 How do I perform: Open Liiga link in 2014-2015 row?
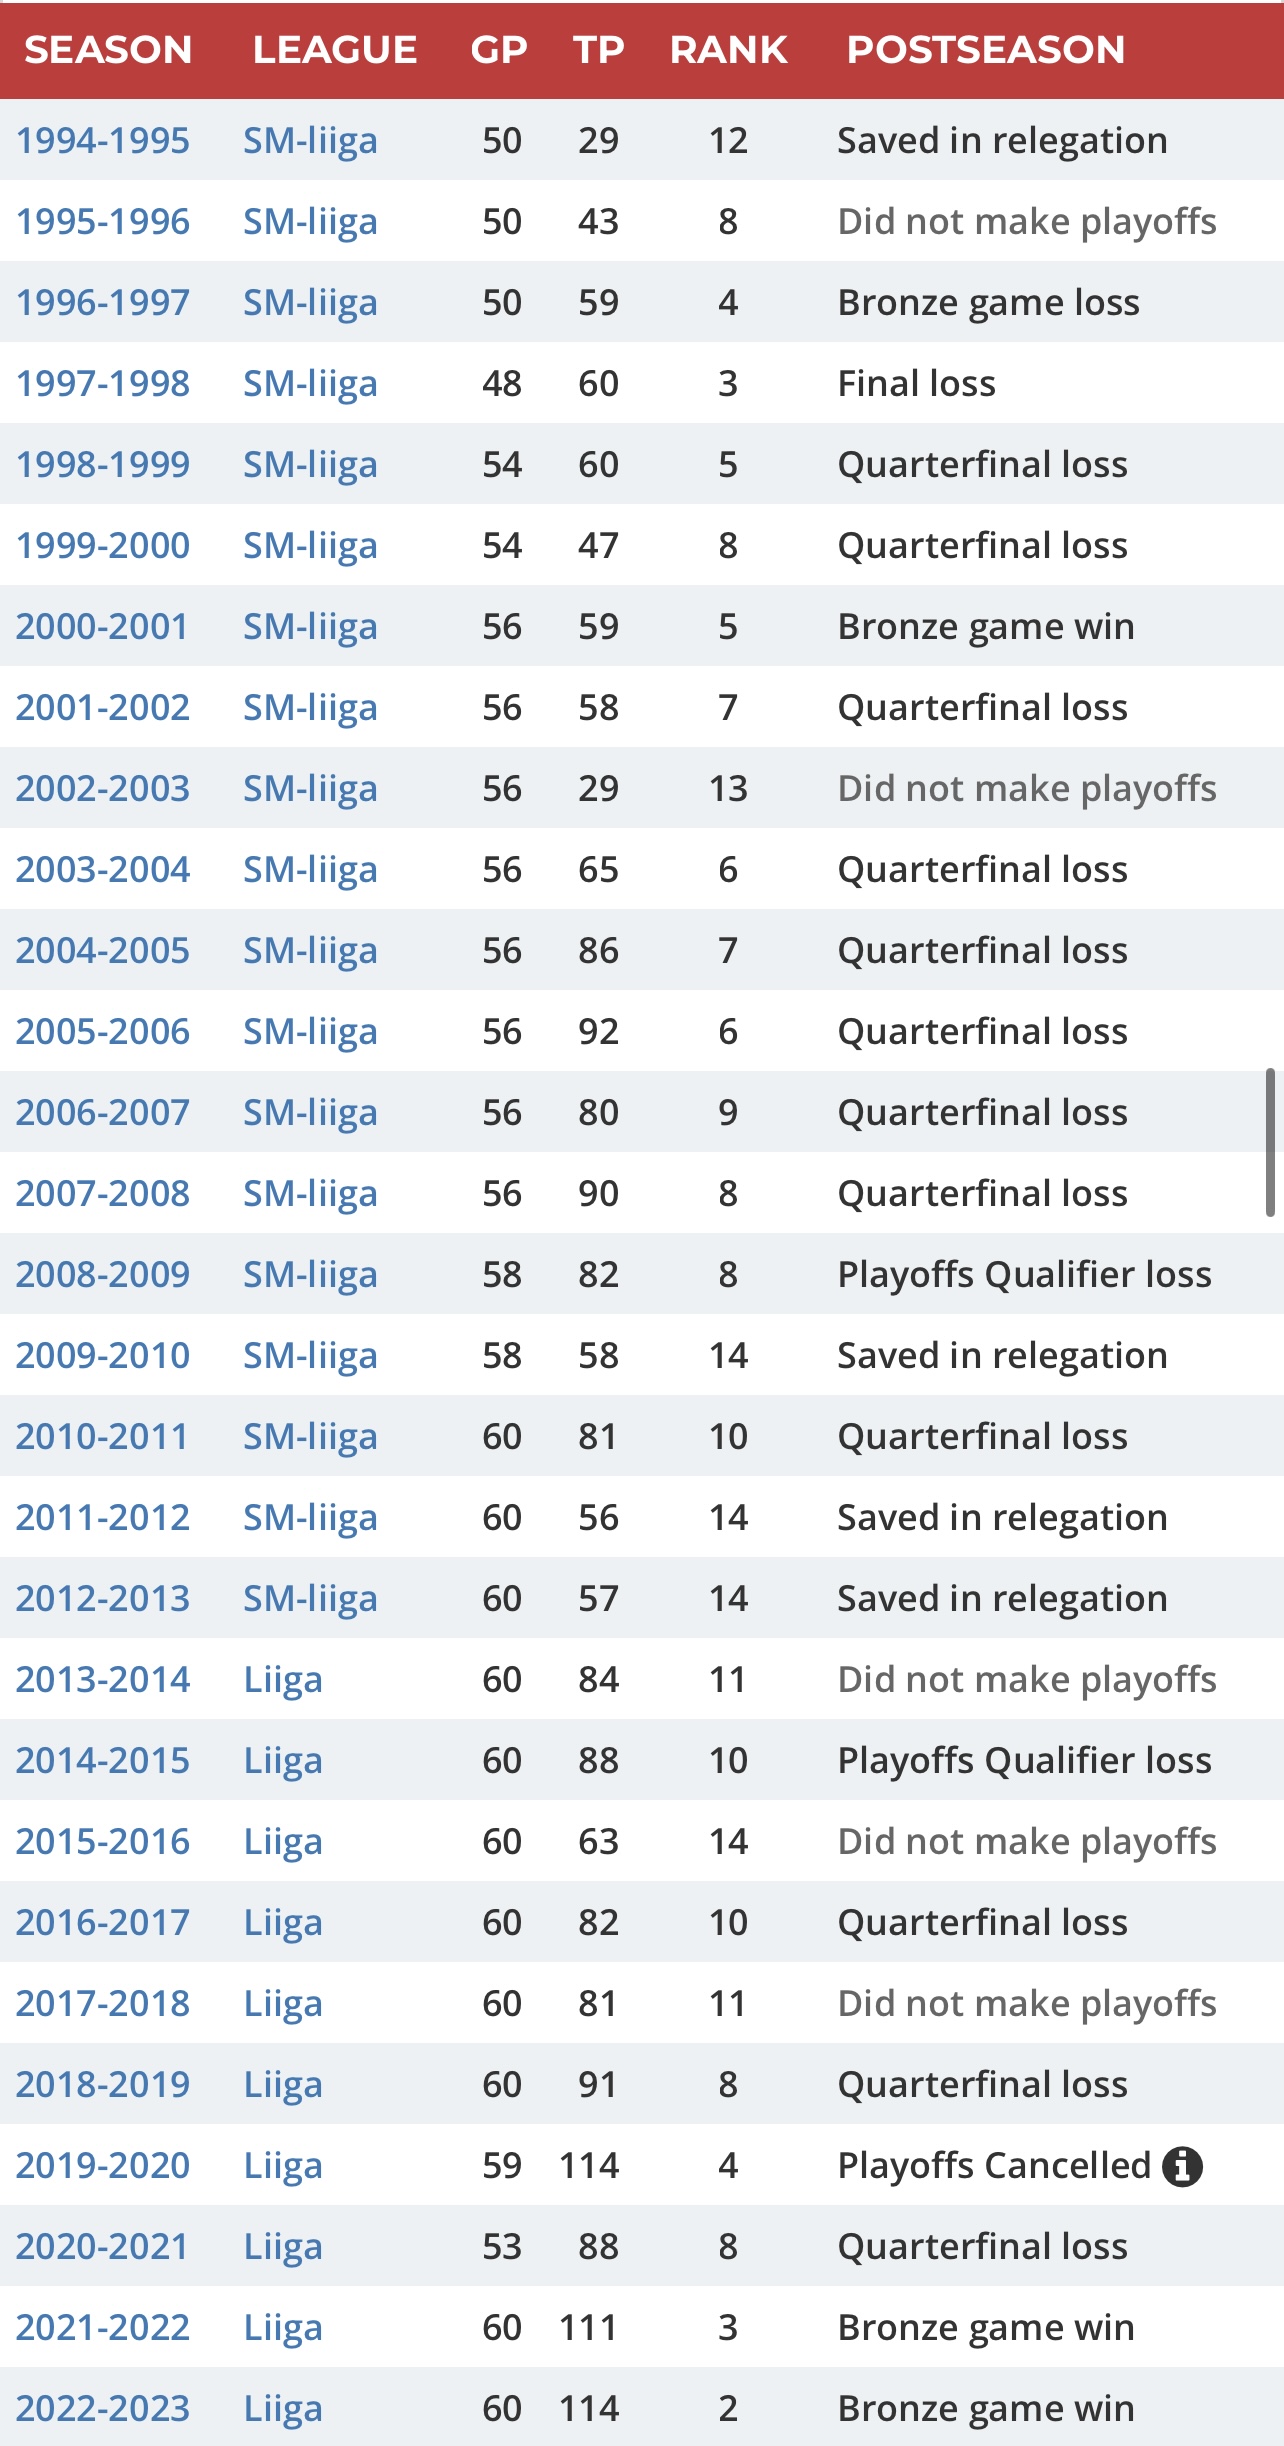pyautogui.click(x=283, y=1761)
